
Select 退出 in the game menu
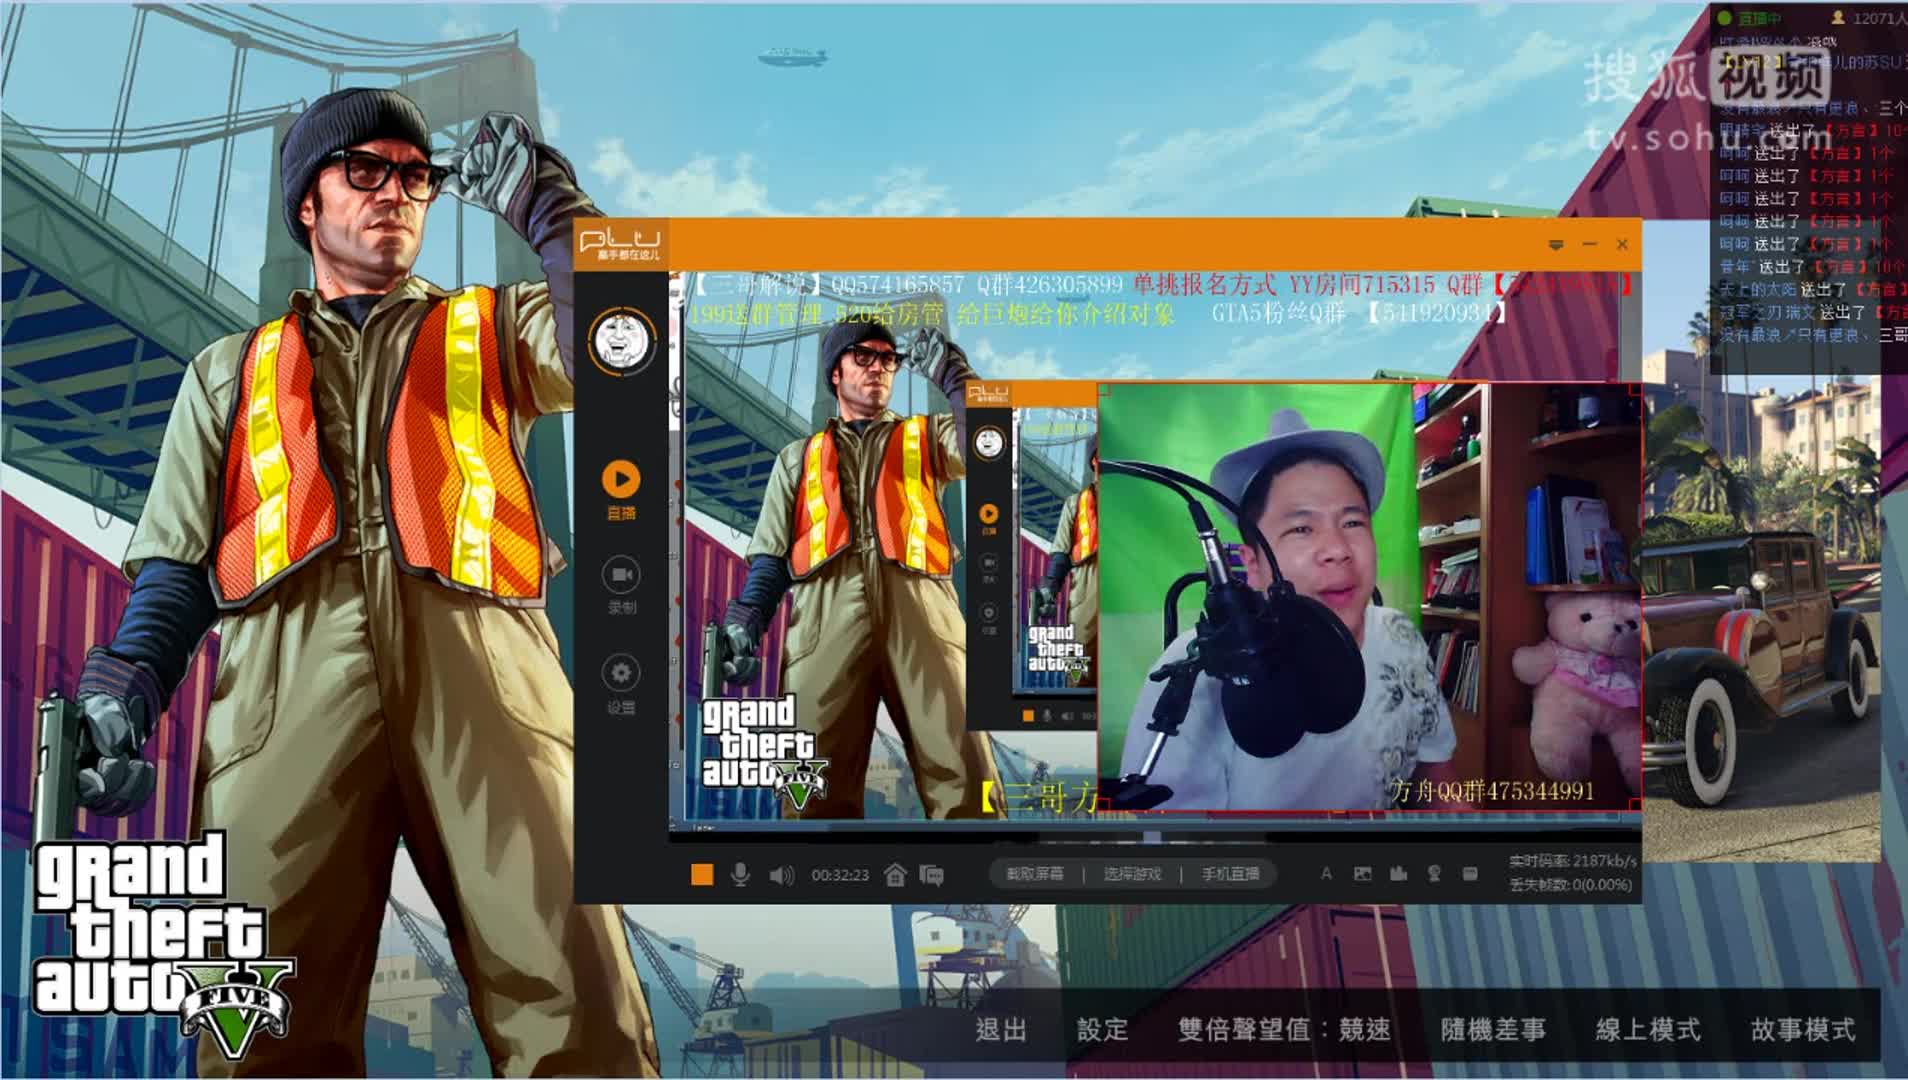tap(1001, 1030)
